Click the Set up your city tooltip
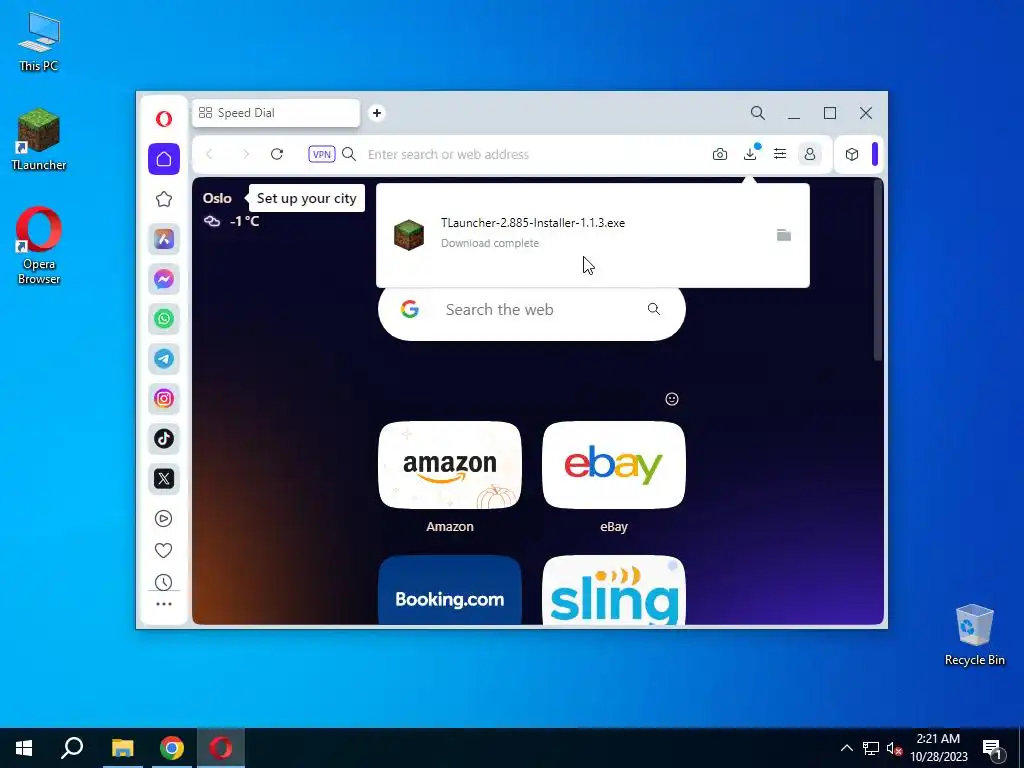The height and width of the screenshot is (768, 1024). coord(306,199)
